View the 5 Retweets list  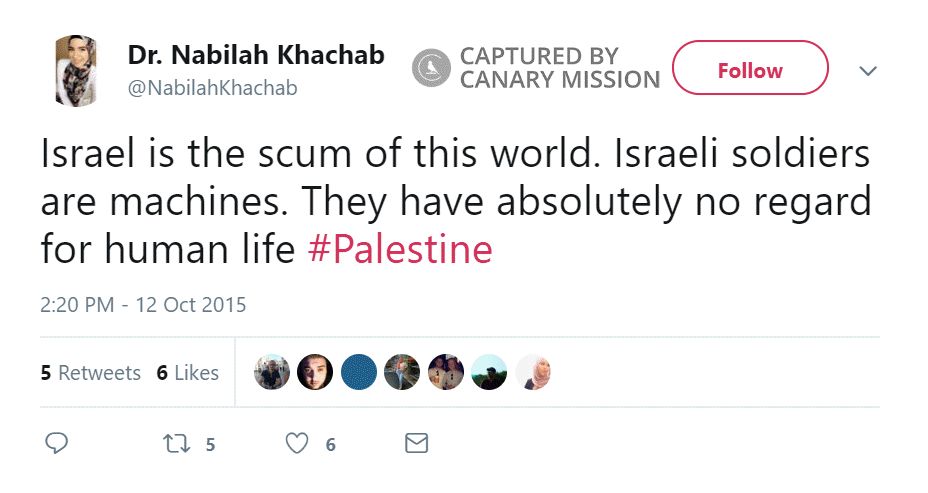coord(91,373)
